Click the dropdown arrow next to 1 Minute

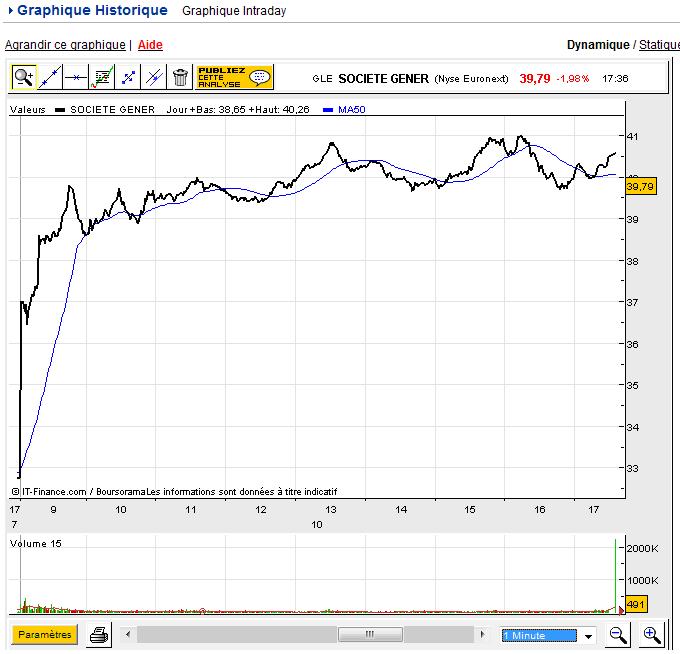click(588, 636)
